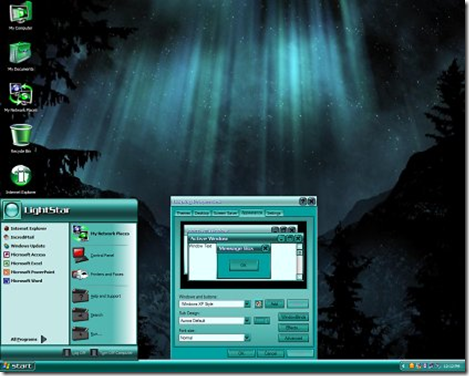Click the Effects button
The height and width of the screenshot is (376, 469).
293,328
